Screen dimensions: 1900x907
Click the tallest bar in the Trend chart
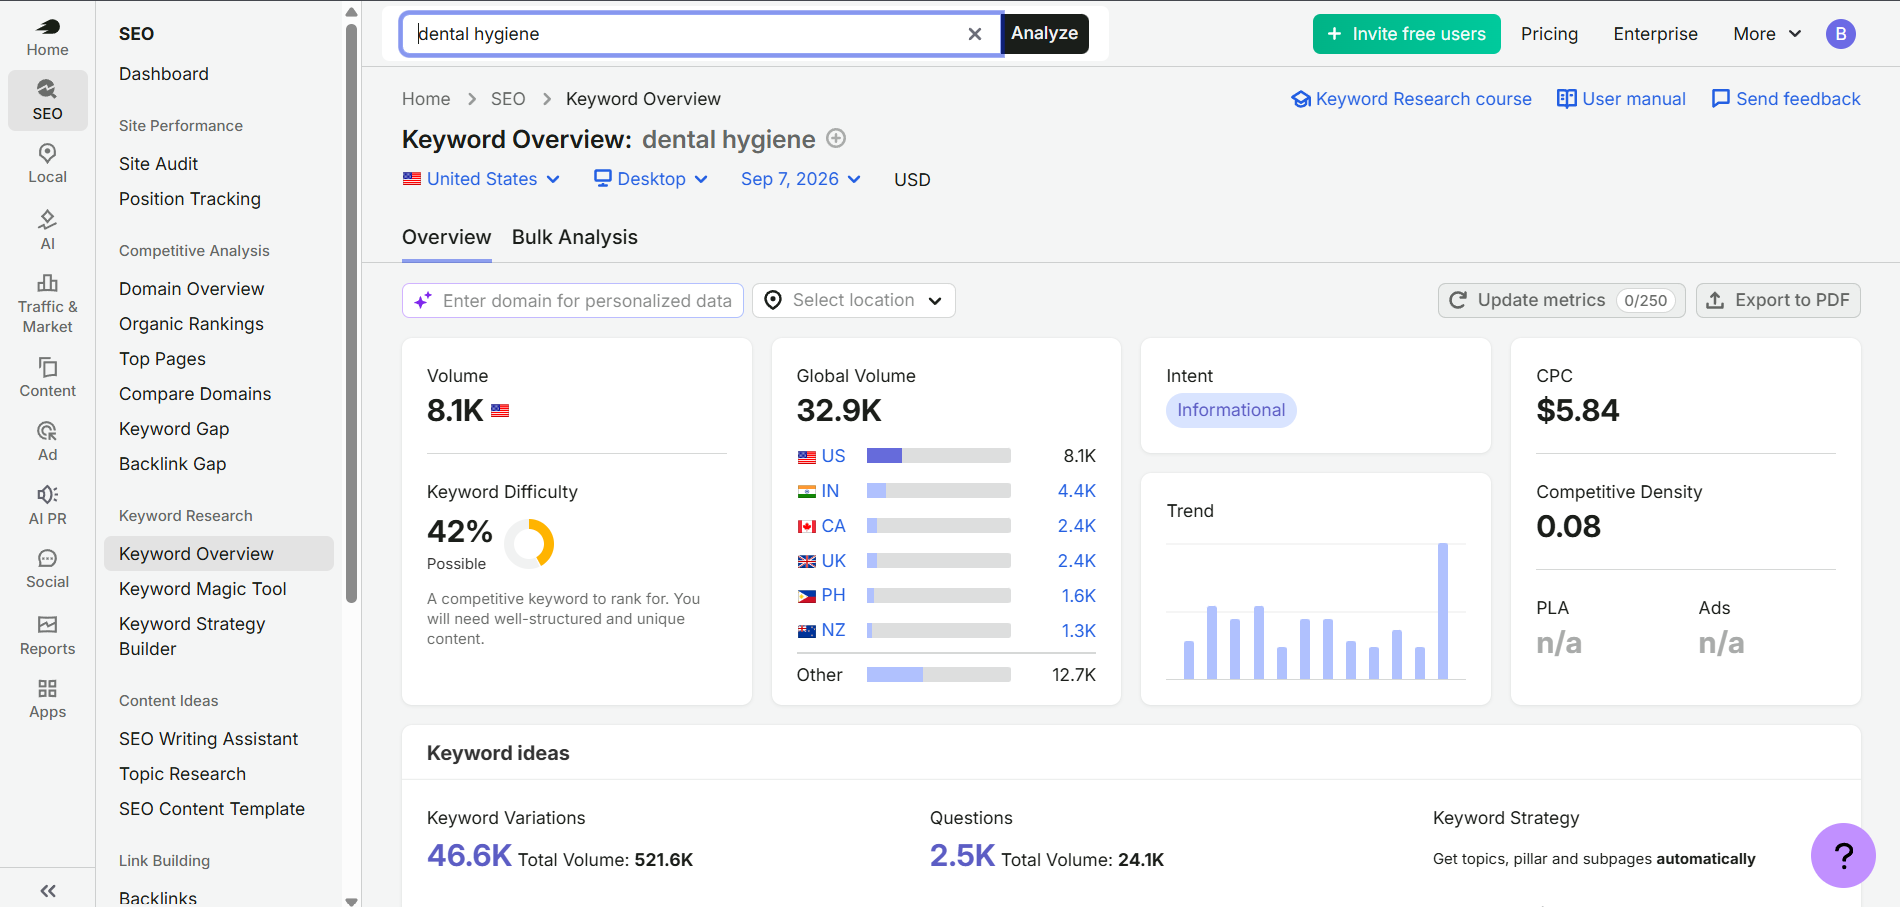tap(1443, 611)
